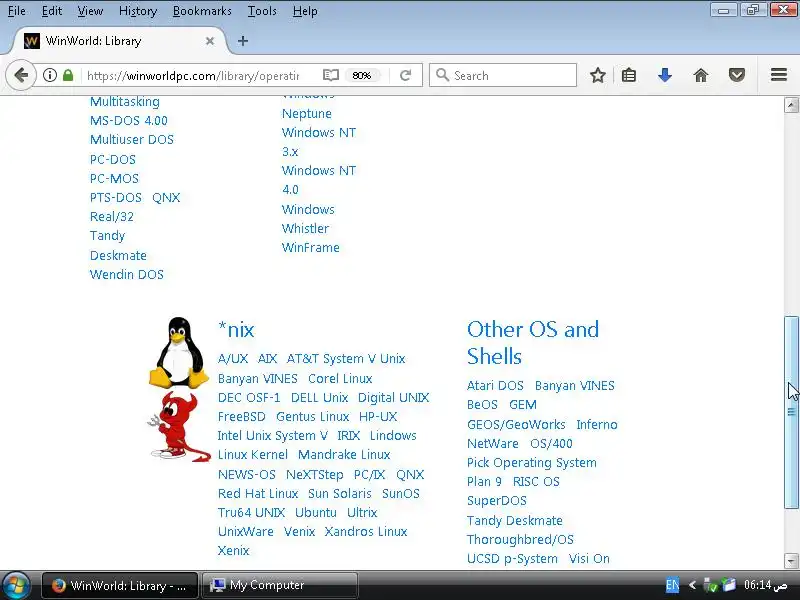
Task: Open the Tools menu
Action: tap(262, 11)
